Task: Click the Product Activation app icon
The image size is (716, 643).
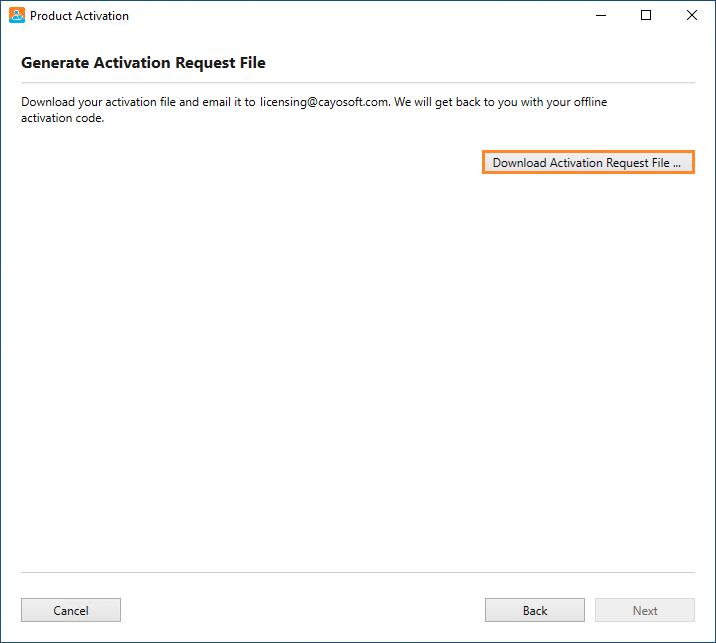Action: click(x=17, y=16)
